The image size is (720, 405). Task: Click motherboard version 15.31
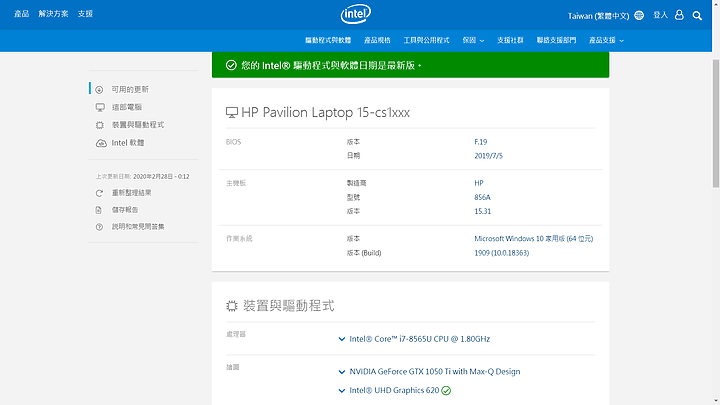tap(482, 212)
